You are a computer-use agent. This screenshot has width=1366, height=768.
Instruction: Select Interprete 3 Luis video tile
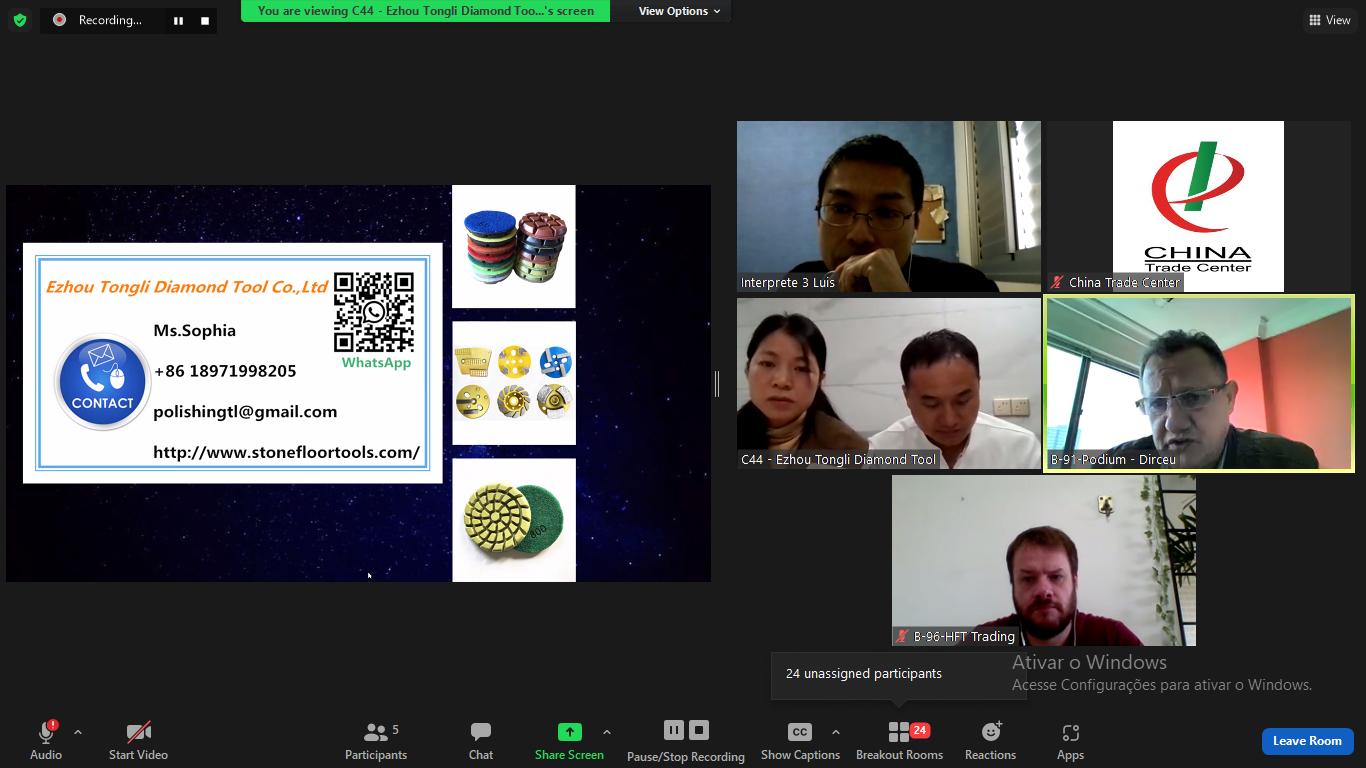(889, 206)
